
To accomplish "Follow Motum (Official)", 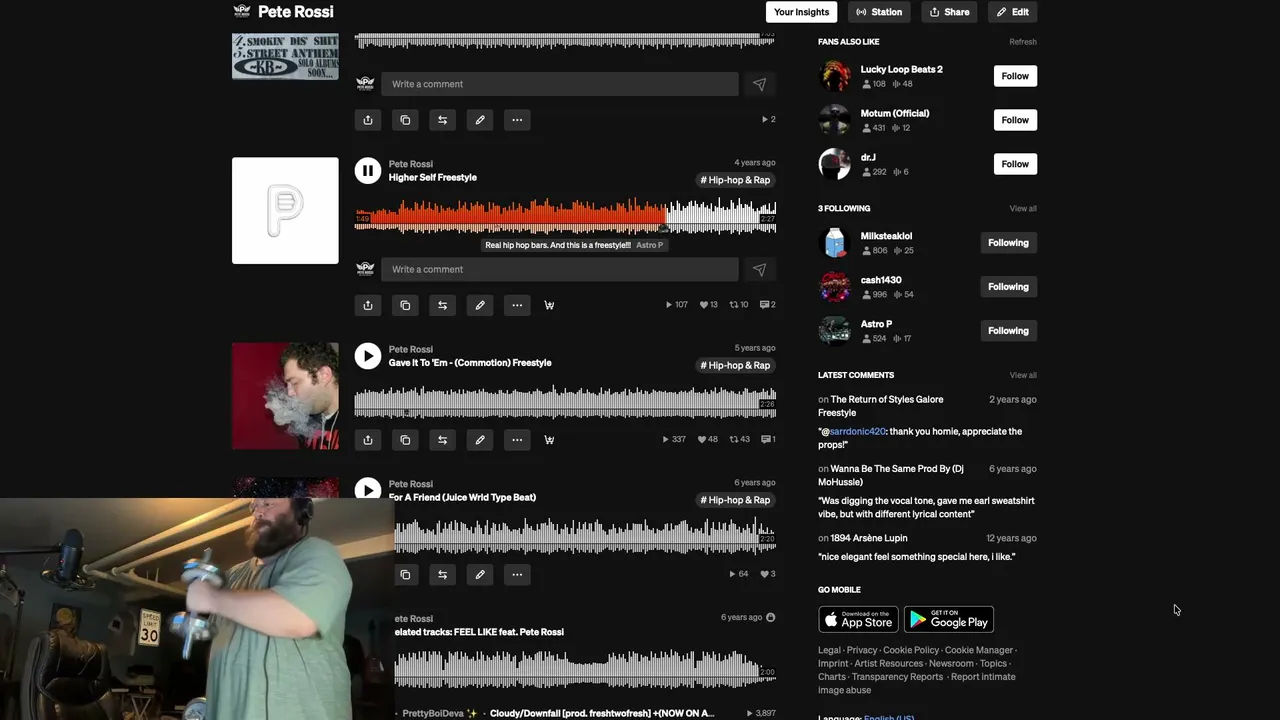I will 1015,120.
